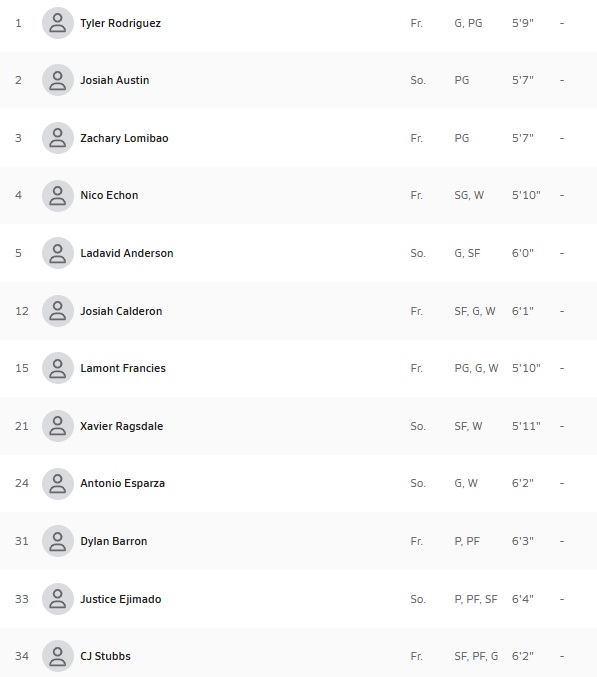Click jersey number 33 in roster
Viewport: 597px width, 677px height.
coord(22,599)
